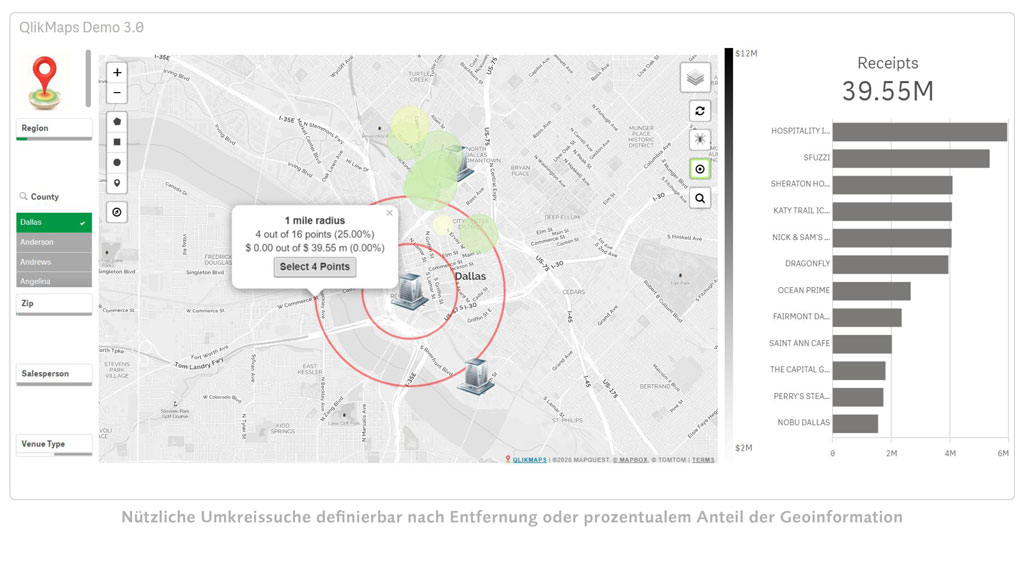Click the building marker inside inner circle
Viewport: 1024px width, 567px height.
point(410,291)
